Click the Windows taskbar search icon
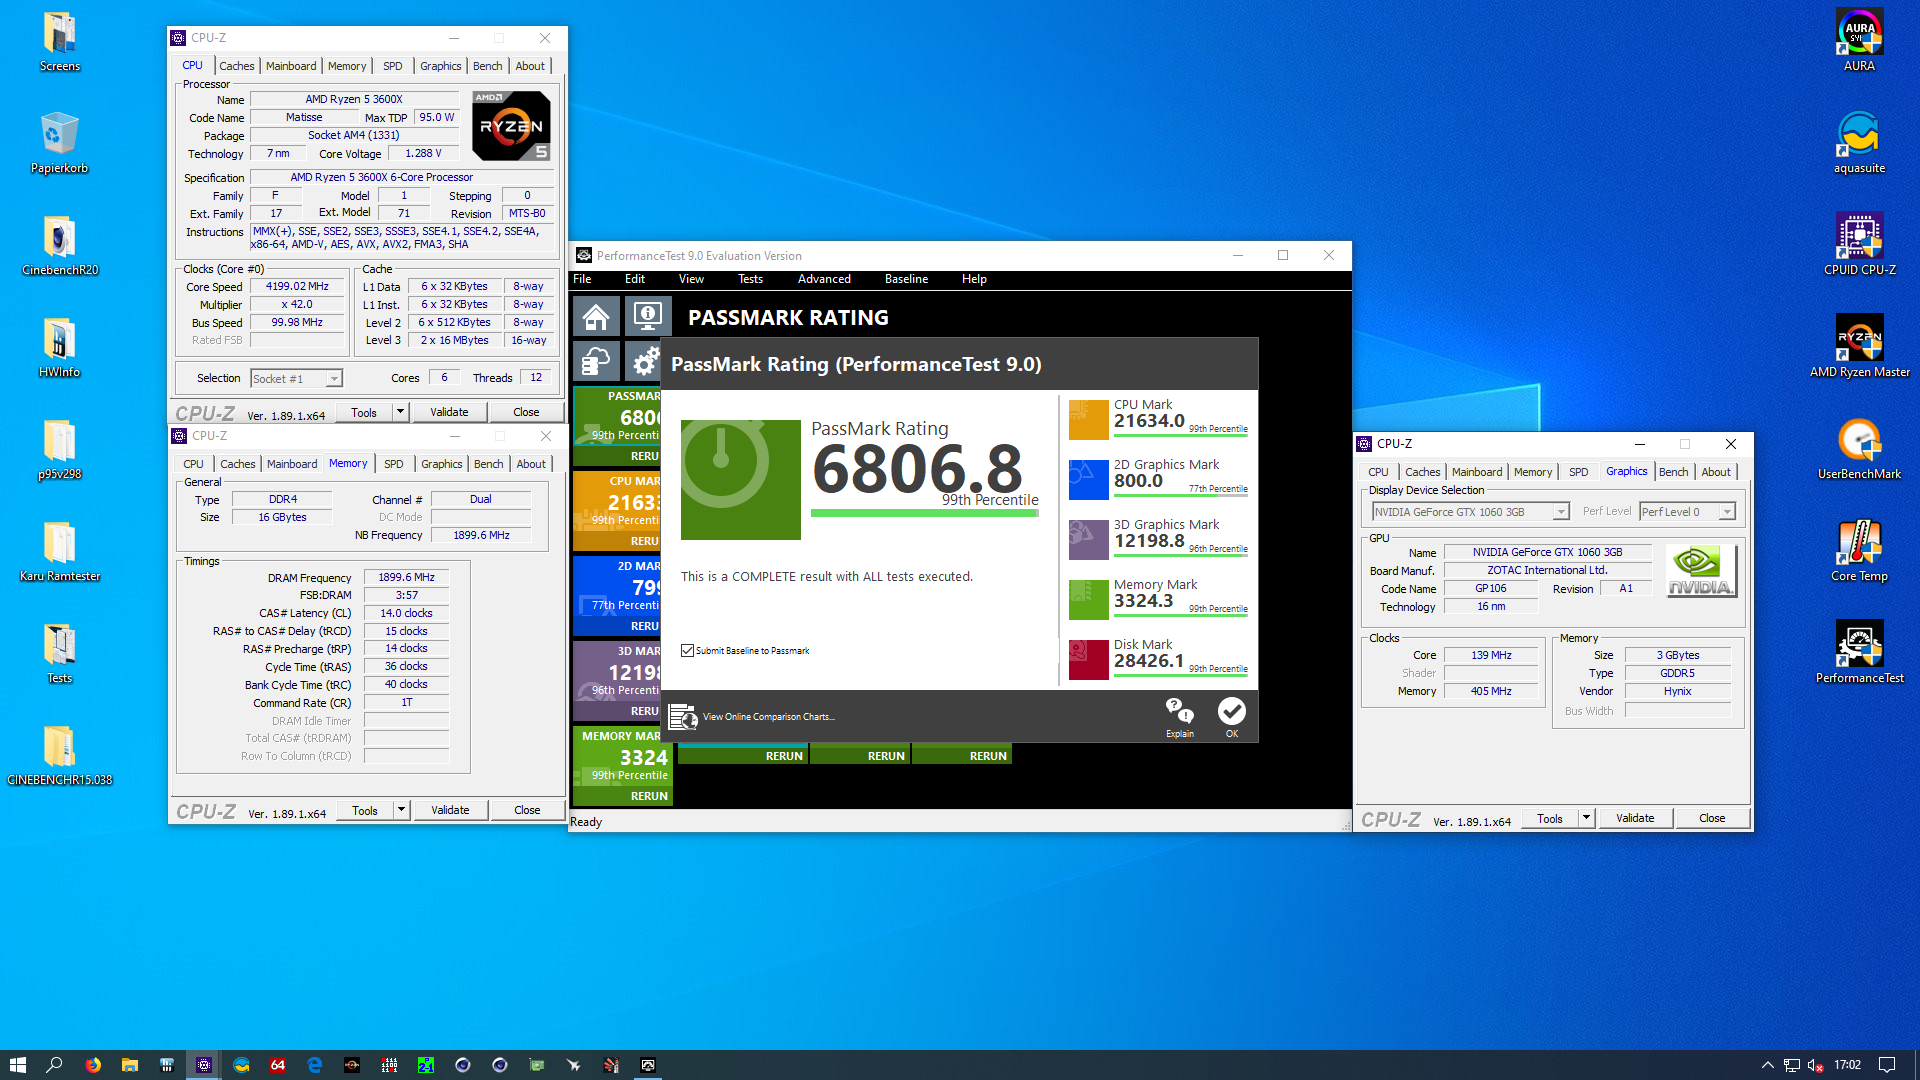Viewport: 1920px width, 1080px height. [x=55, y=1065]
